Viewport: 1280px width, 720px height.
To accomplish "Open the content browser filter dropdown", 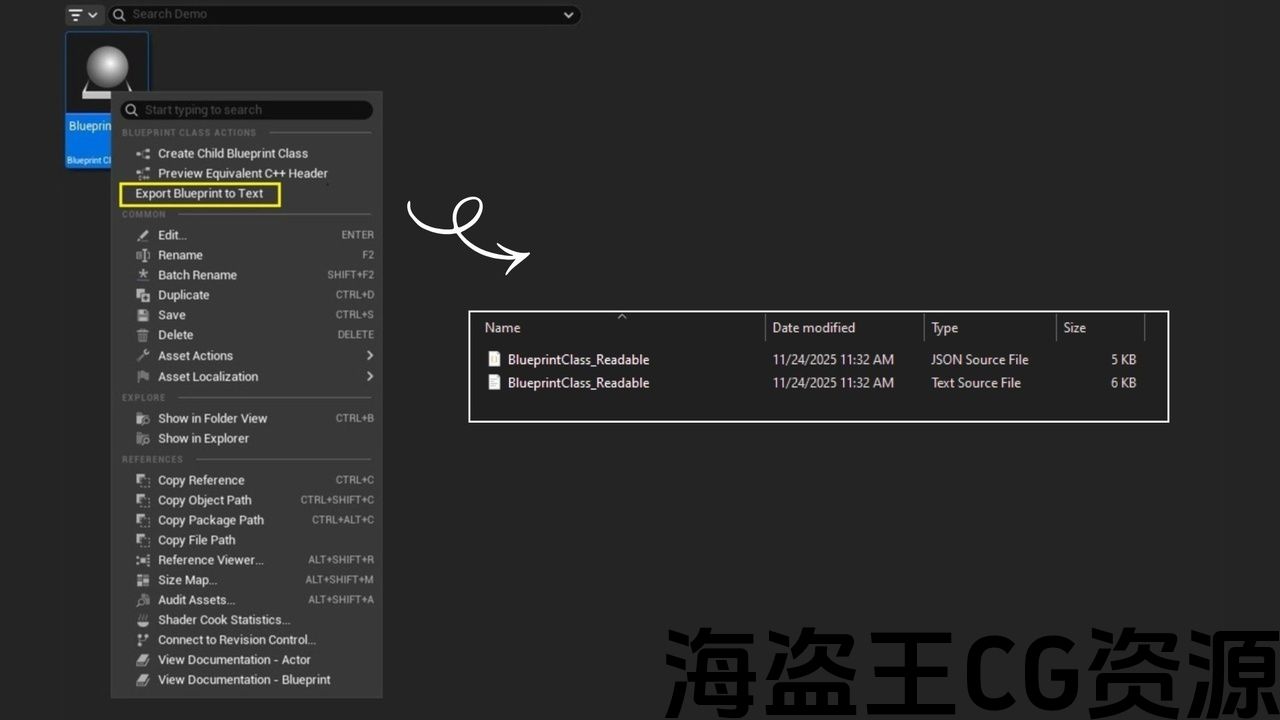I will pos(83,15).
